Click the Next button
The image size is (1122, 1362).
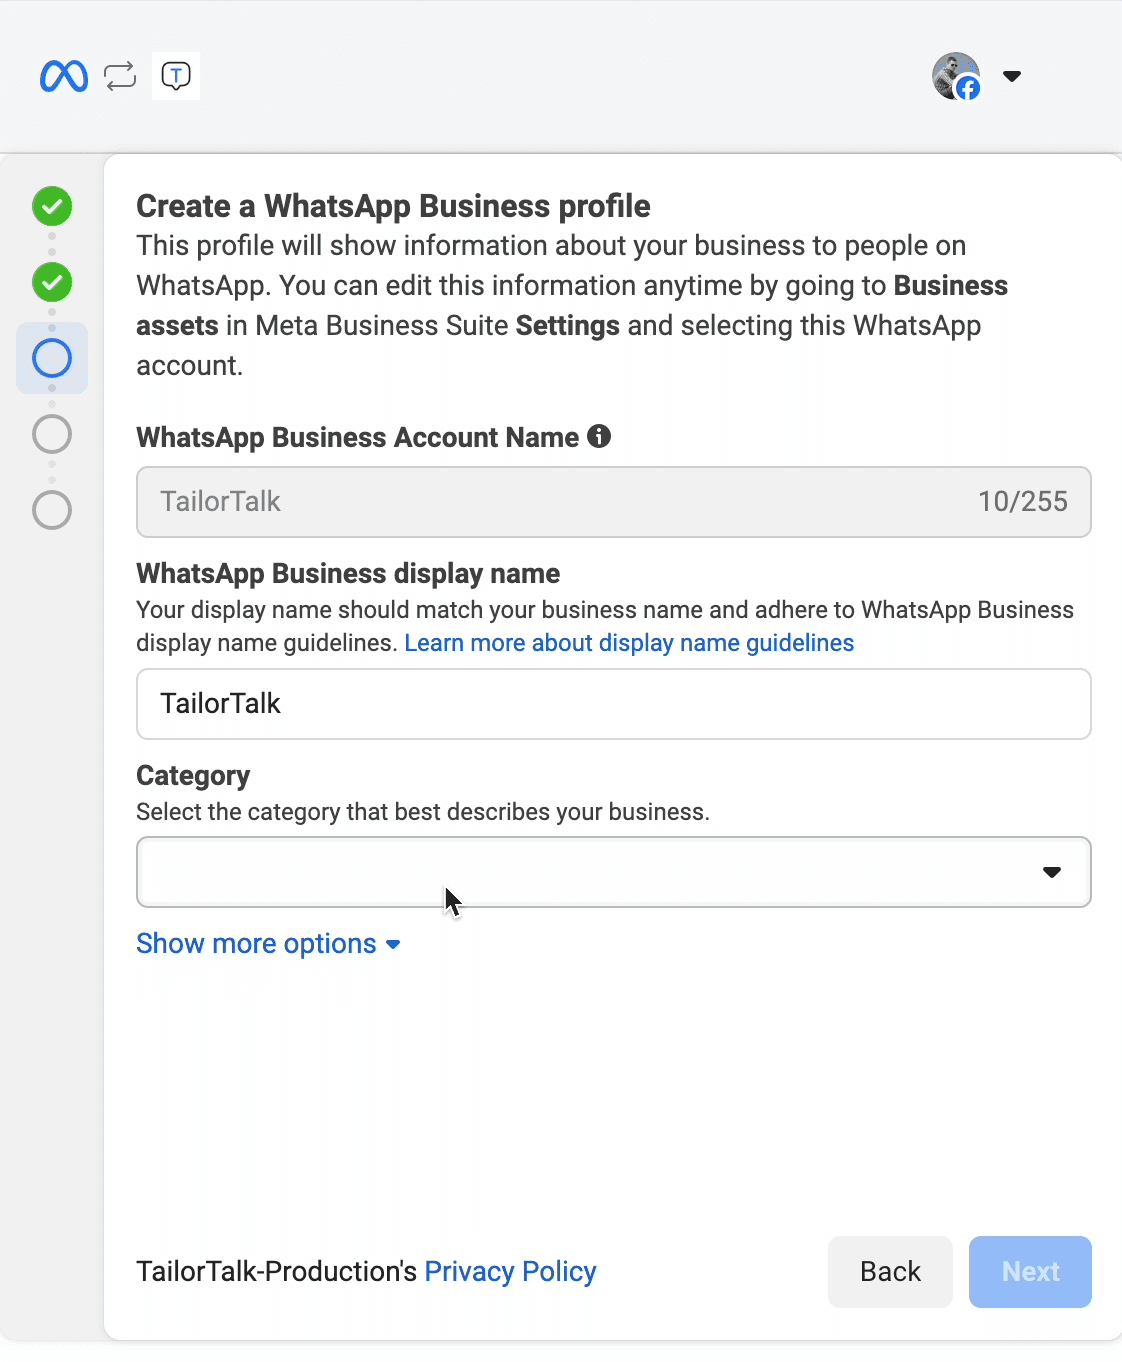click(x=1030, y=1272)
